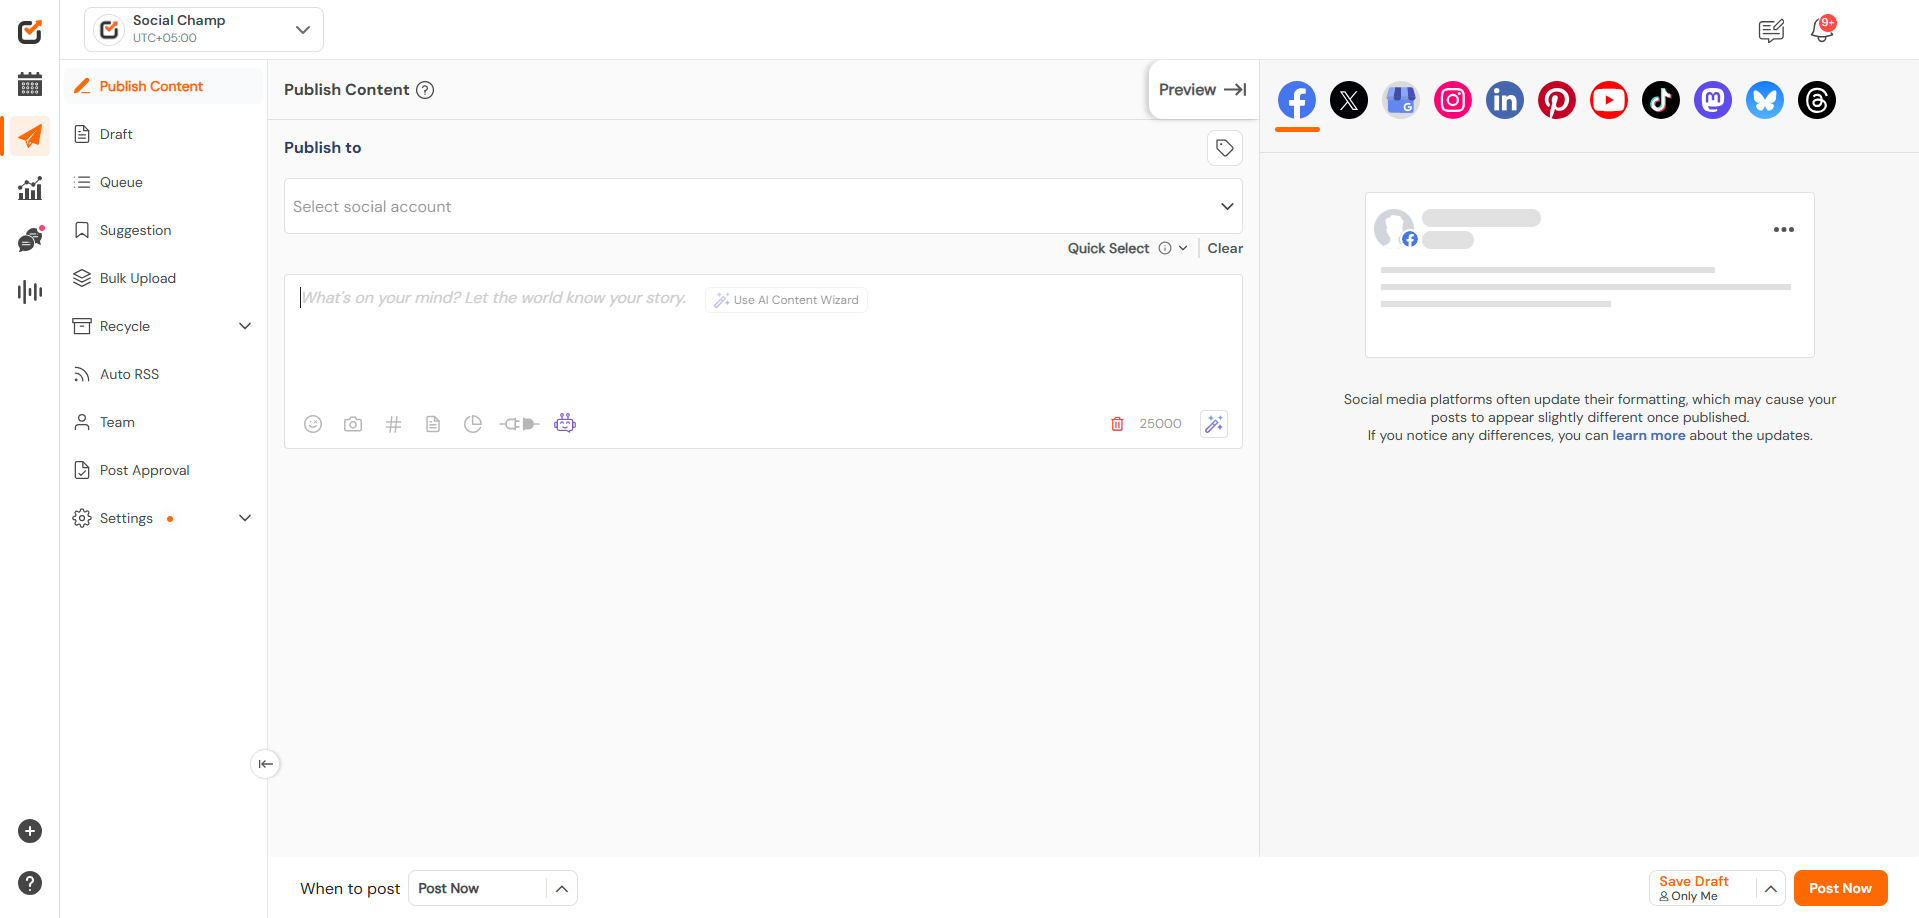The height and width of the screenshot is (918, 1919).
Task: Open the tag label icon beside Publish to
Action: click(1225, 148)
